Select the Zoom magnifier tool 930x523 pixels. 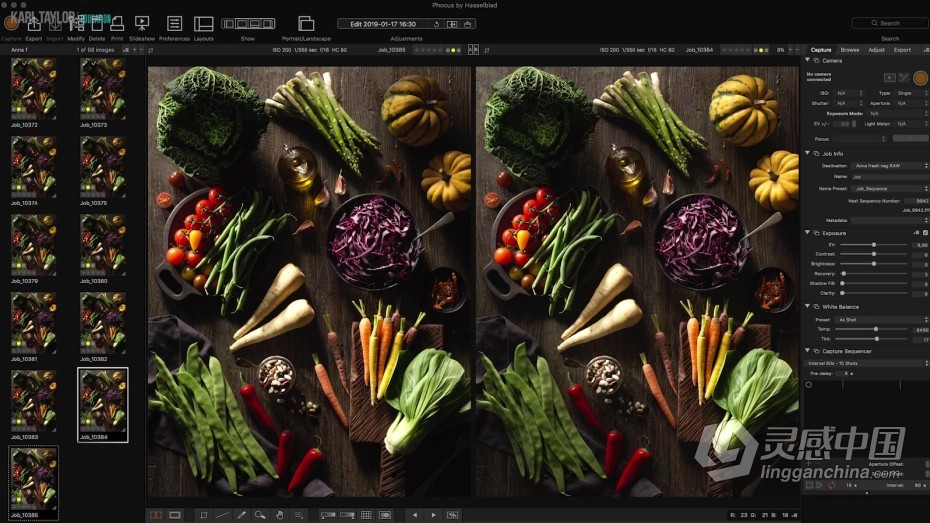pyautogui.click(x=260, y=515)
